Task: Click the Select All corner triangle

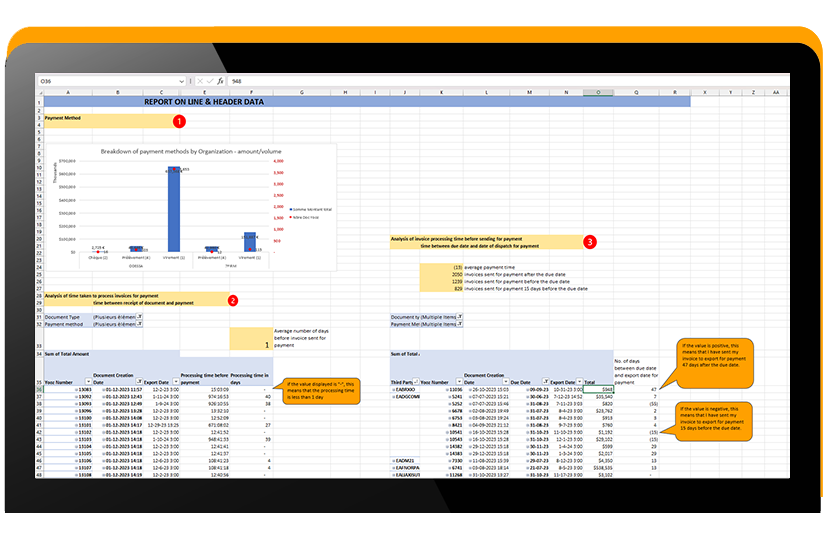Action: point(40,92)
